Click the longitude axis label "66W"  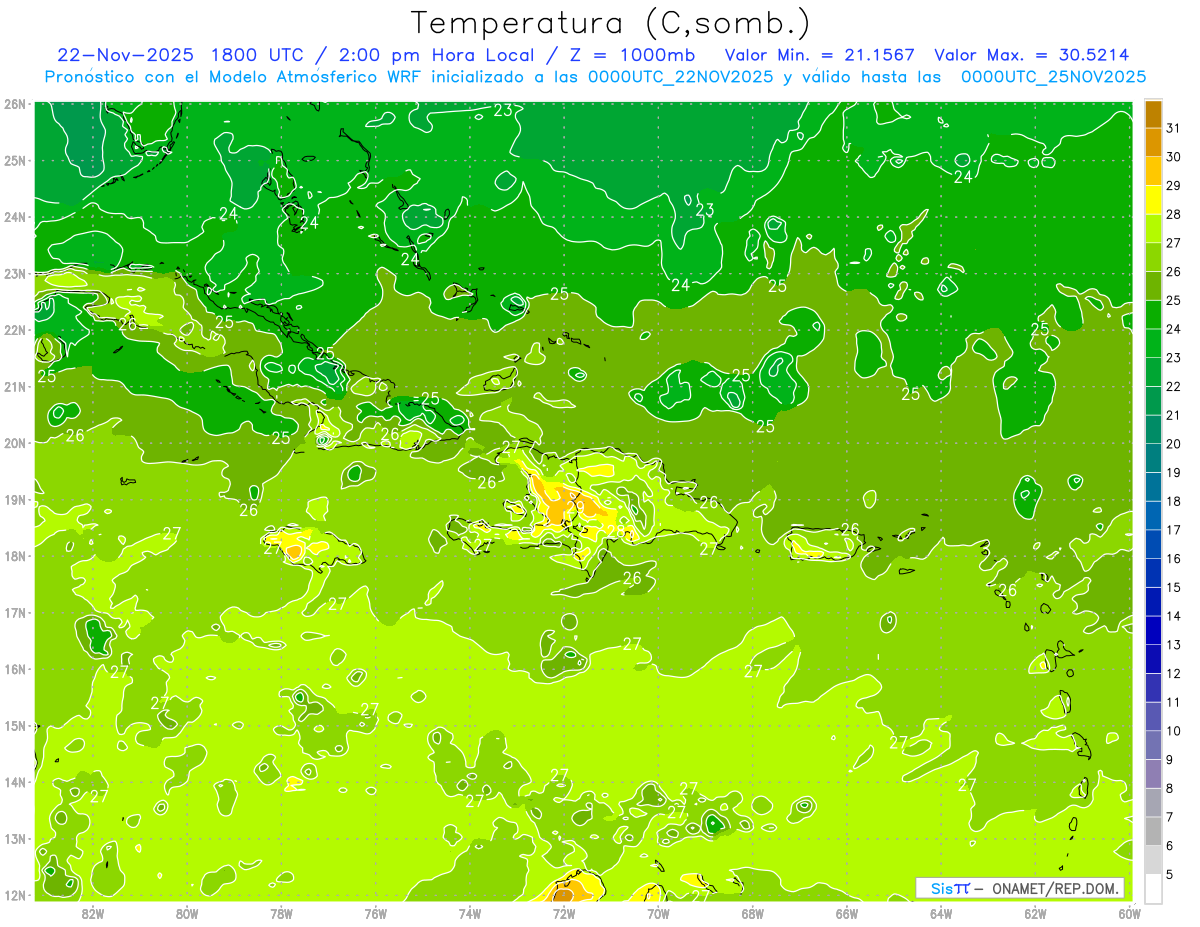click(847, 912)
